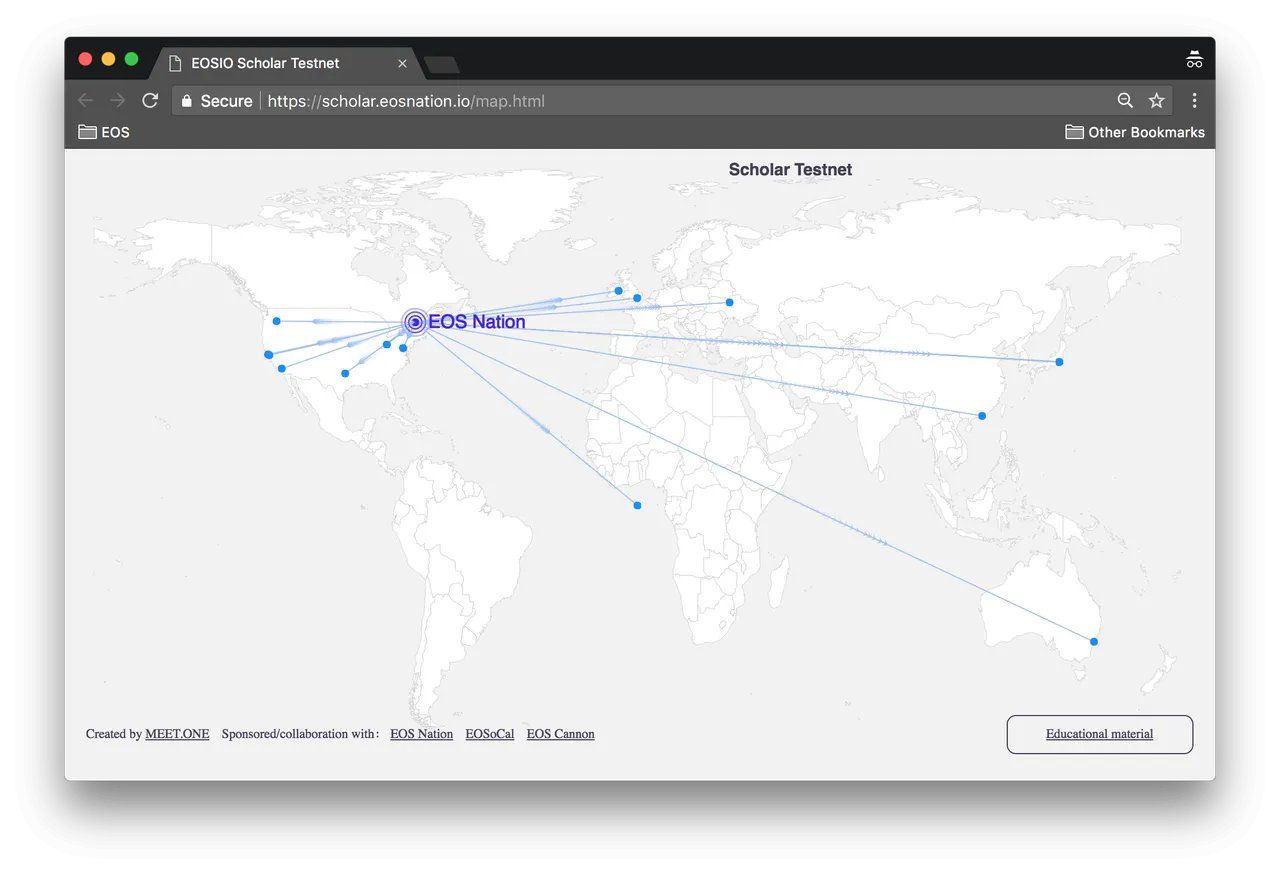This screenshot has height=873, width=1280.
Task: Click the Secure padlock icon
Action: [x=186, y=101]
